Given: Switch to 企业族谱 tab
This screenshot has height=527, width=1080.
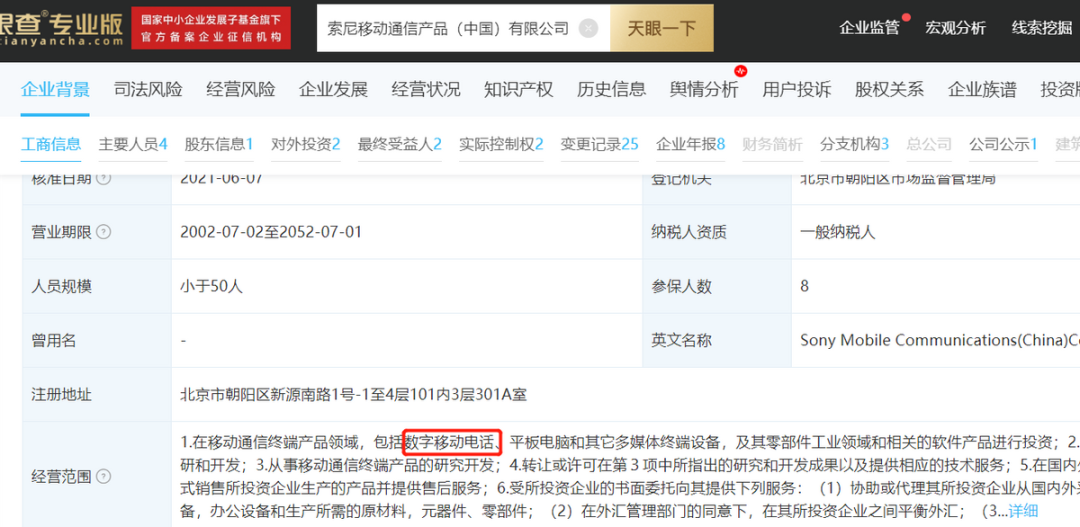Looking at the screenshot, I should tap(982, 90).
